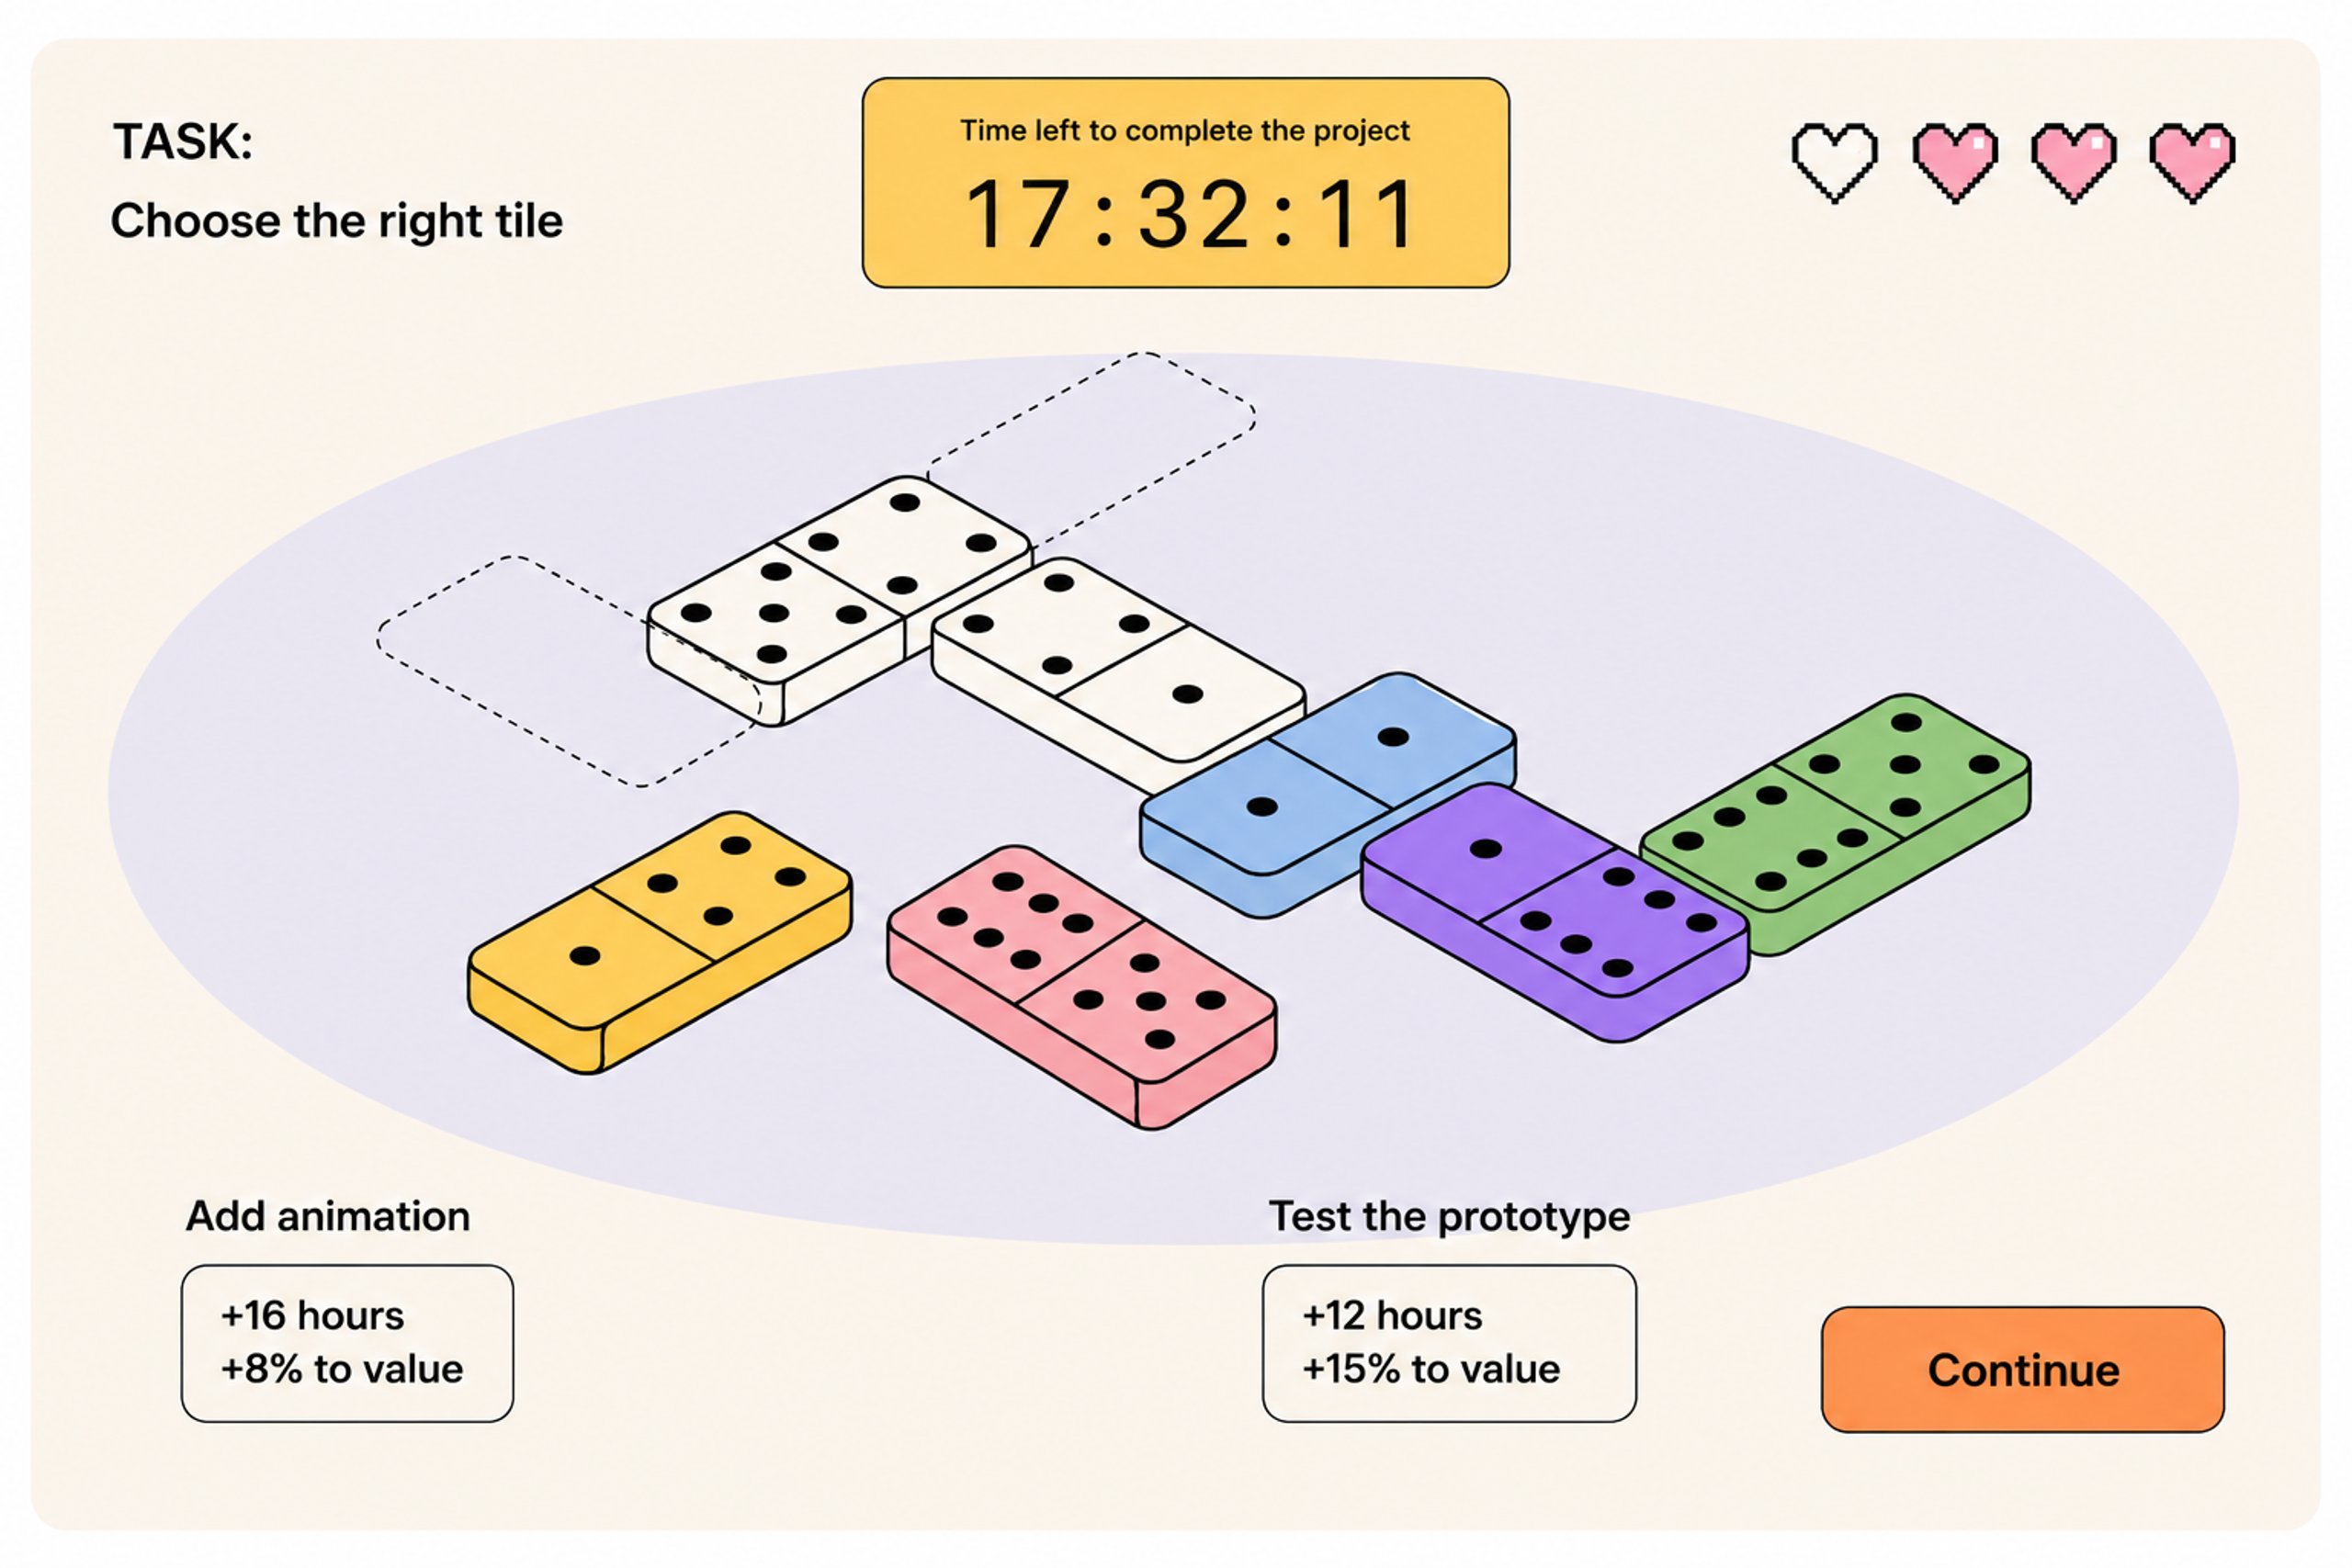The image size is (2352, 1568).
Task: Select the yellow domino tile
Action: click(660, 941)
